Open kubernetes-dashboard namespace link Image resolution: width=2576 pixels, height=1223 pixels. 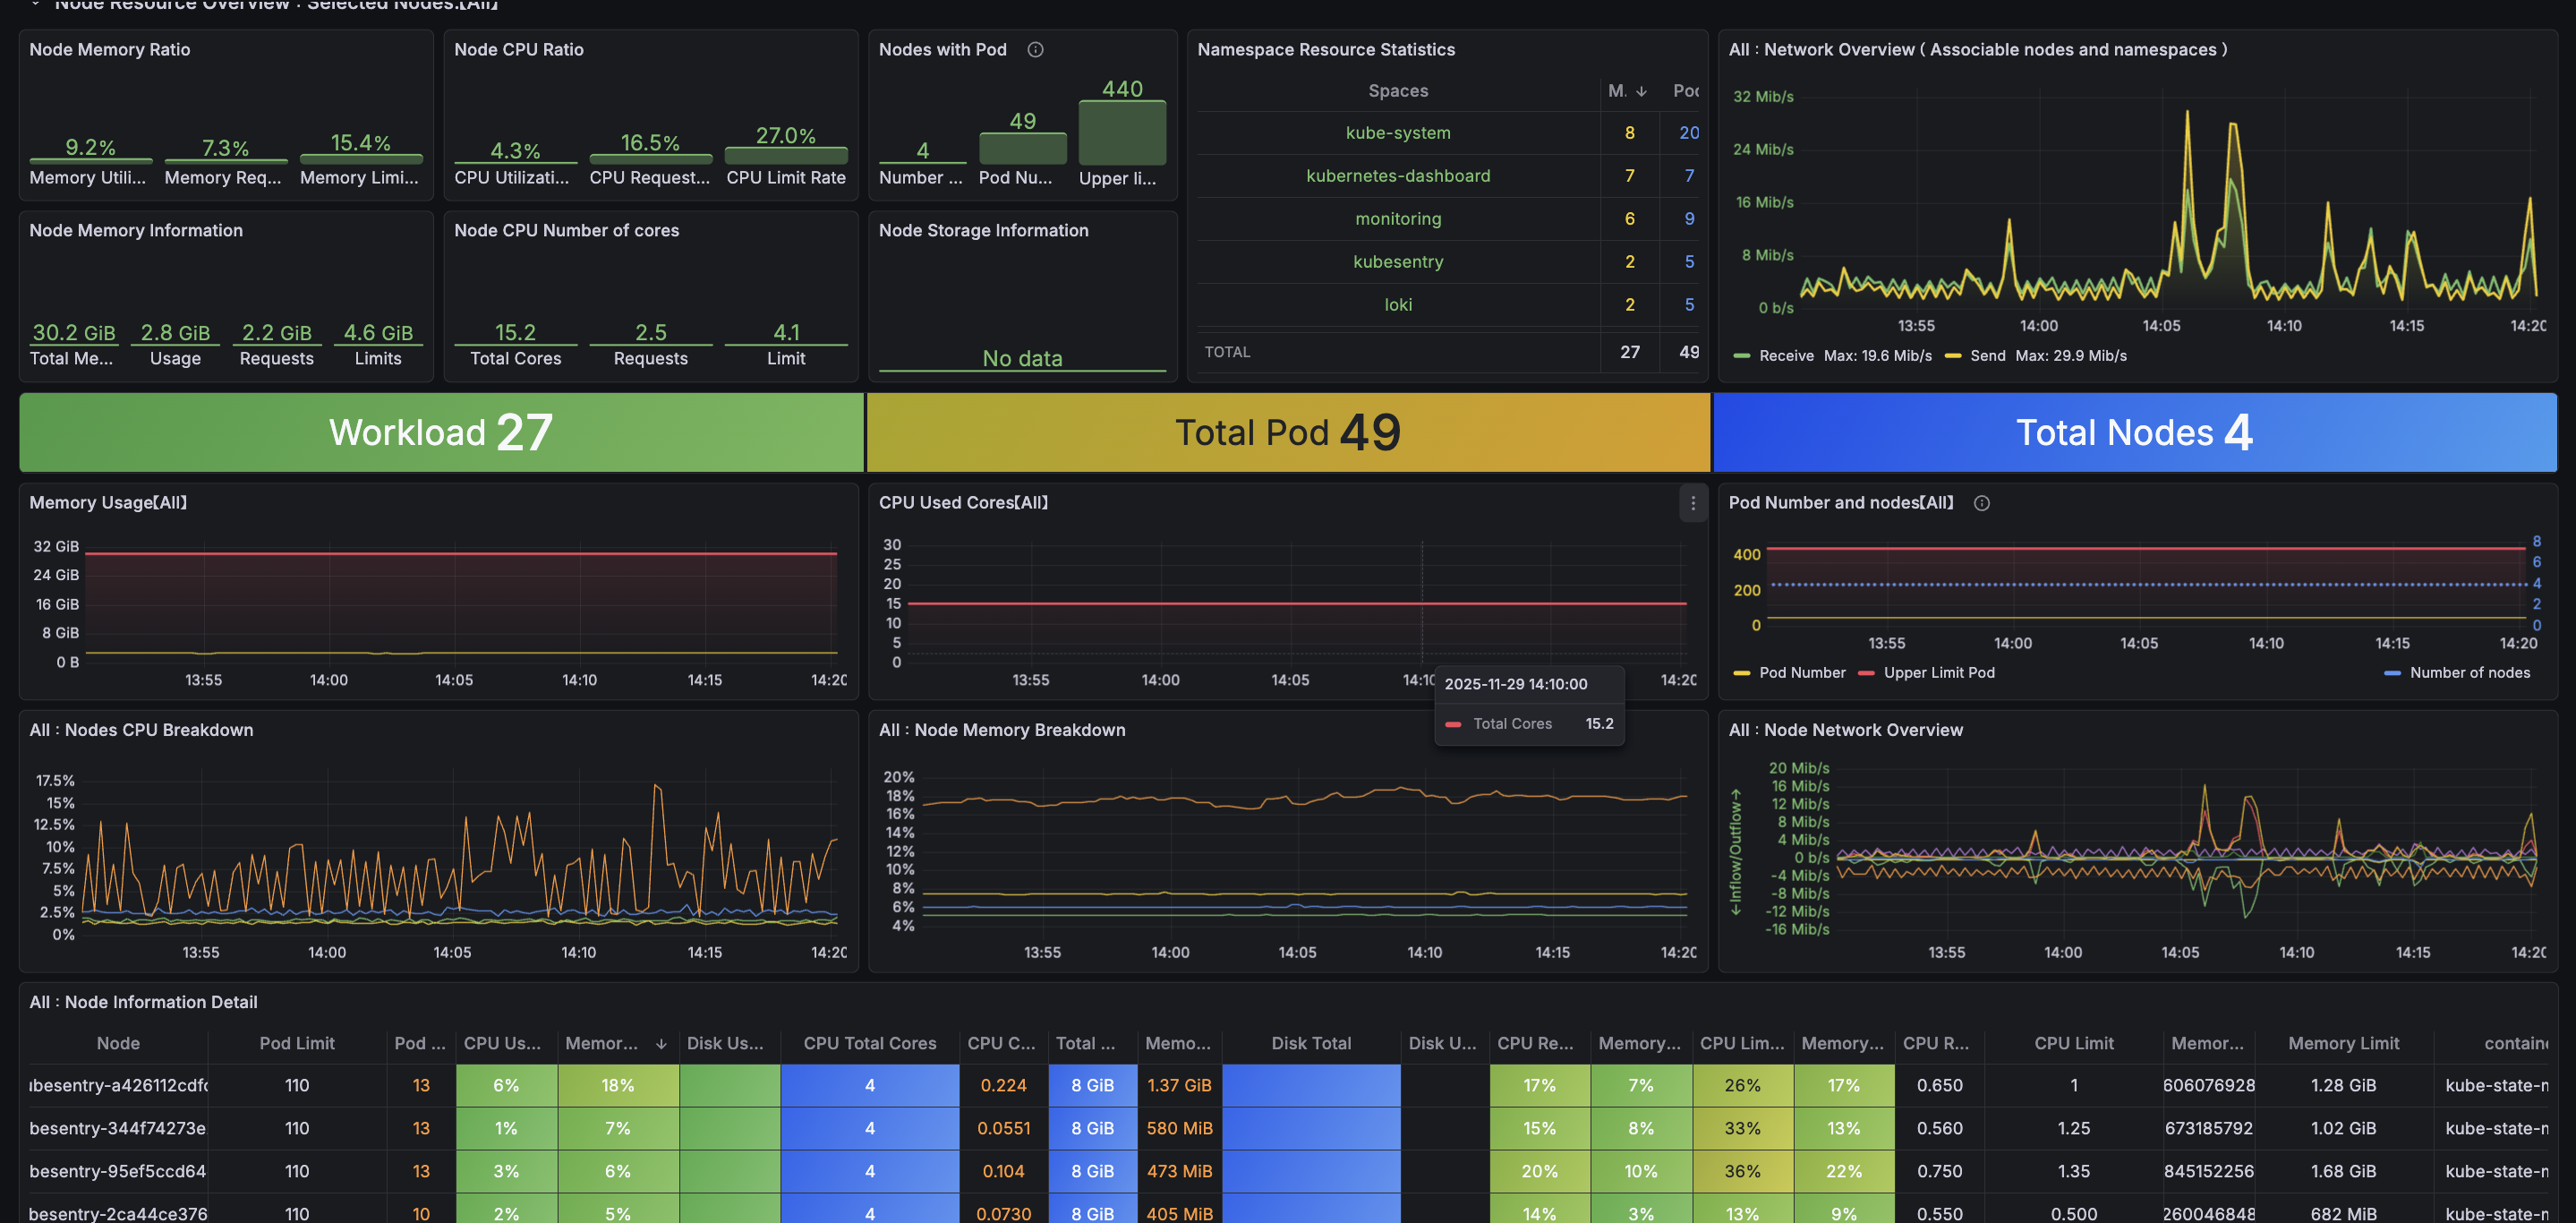click(1397, 176)
